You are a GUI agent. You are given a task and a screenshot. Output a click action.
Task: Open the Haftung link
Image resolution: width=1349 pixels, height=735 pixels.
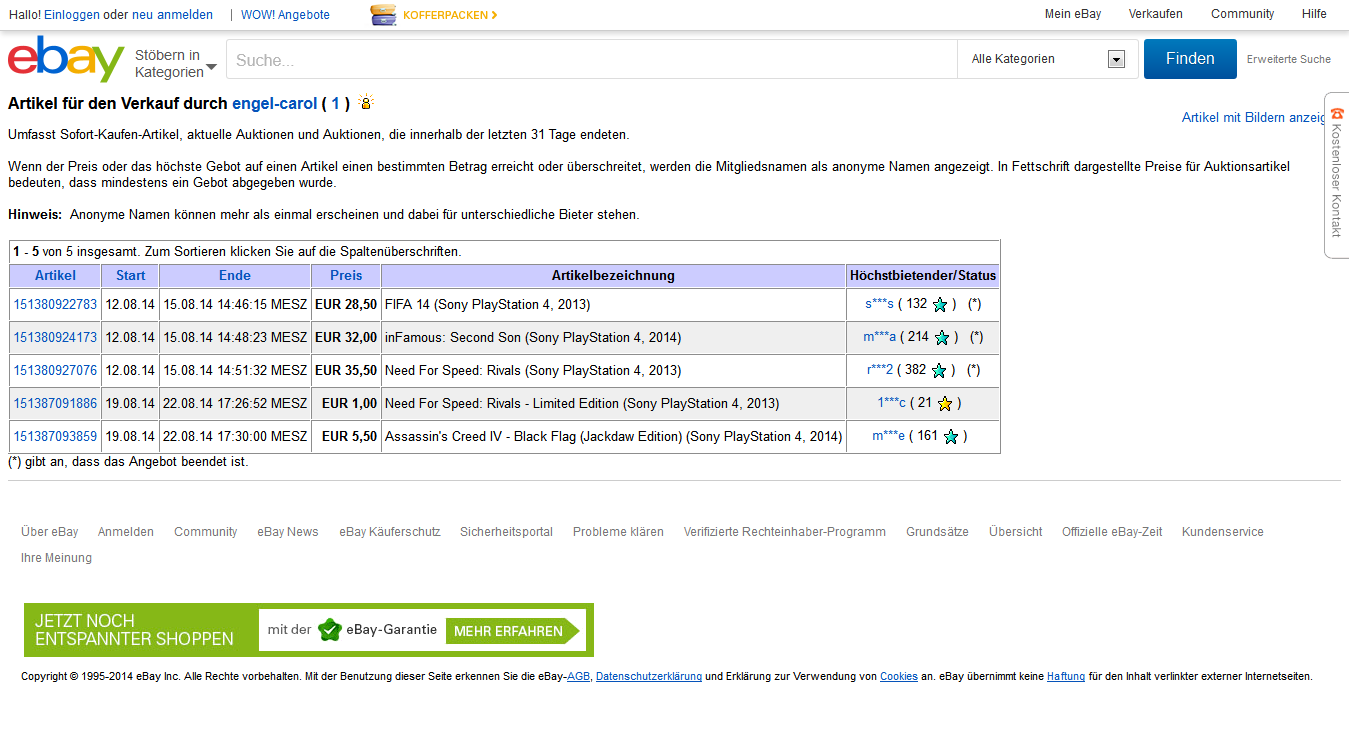tap(1066, 677)
